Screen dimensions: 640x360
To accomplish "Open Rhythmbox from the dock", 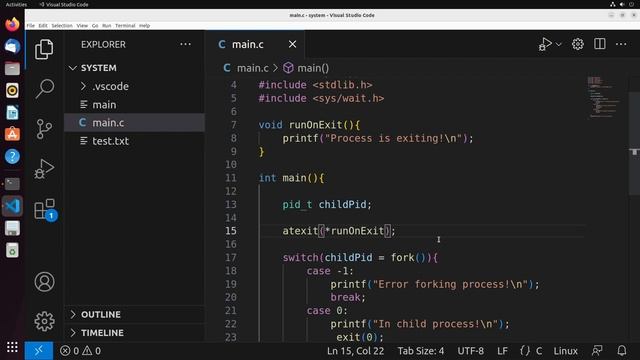I will (x=12, y=90).
